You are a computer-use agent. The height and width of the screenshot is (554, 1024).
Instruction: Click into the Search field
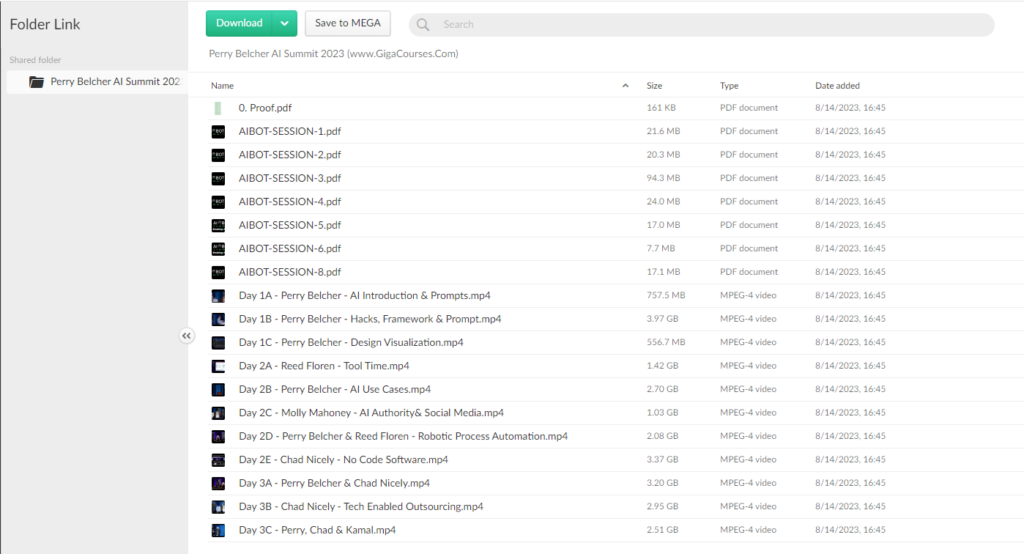[700, 25]
